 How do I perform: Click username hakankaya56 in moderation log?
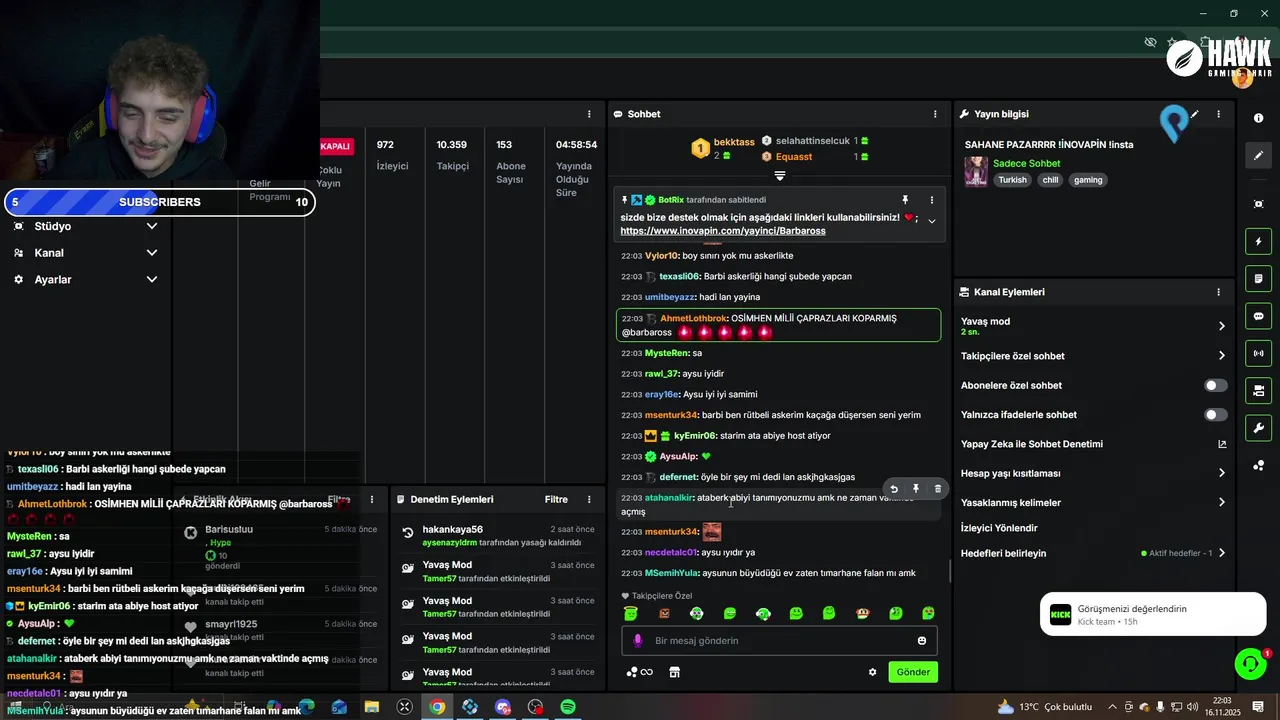point(452,530)
